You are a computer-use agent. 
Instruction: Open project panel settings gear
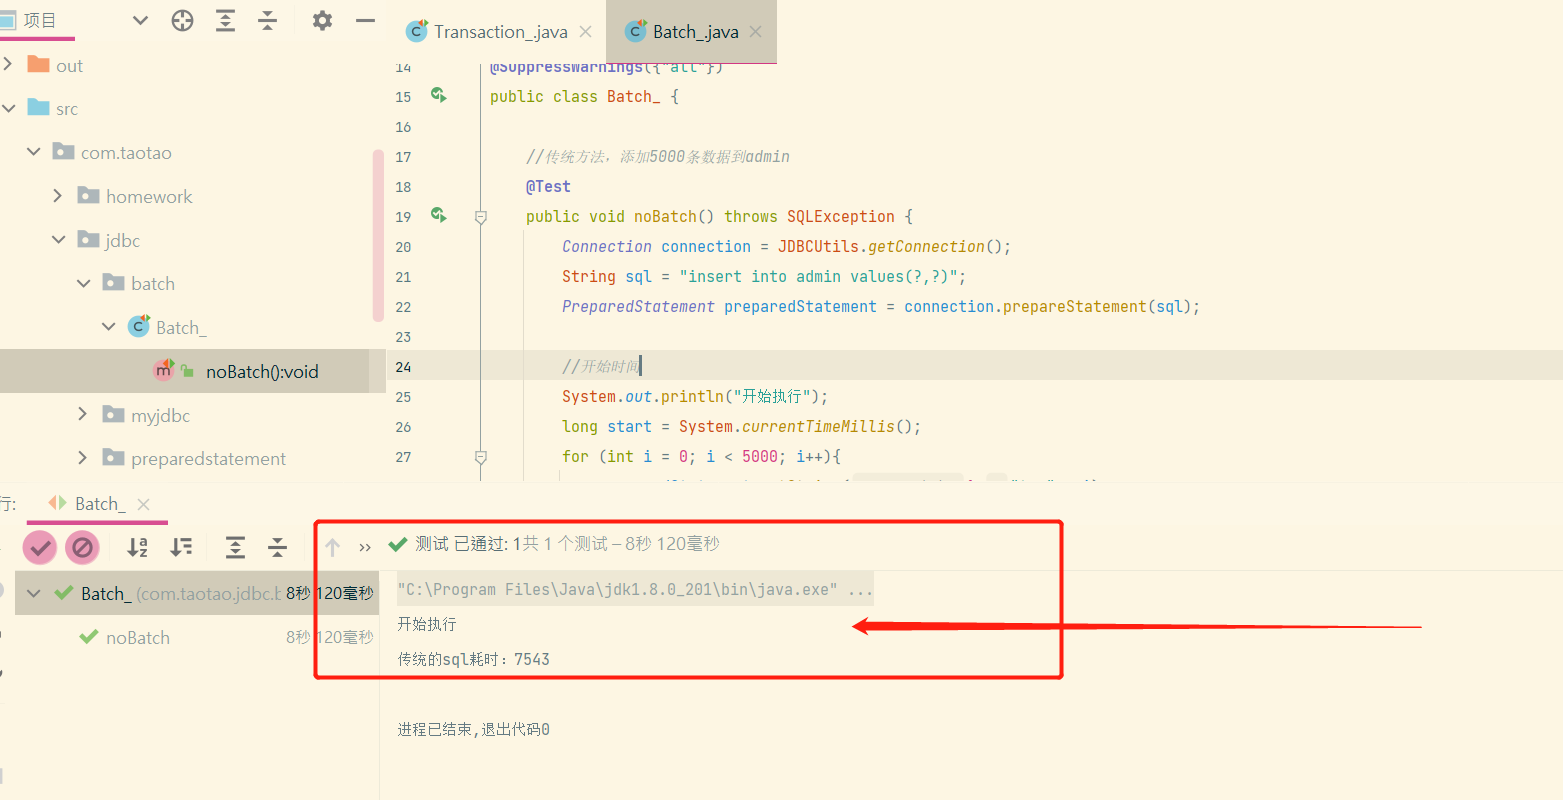[x=322, y=20]
